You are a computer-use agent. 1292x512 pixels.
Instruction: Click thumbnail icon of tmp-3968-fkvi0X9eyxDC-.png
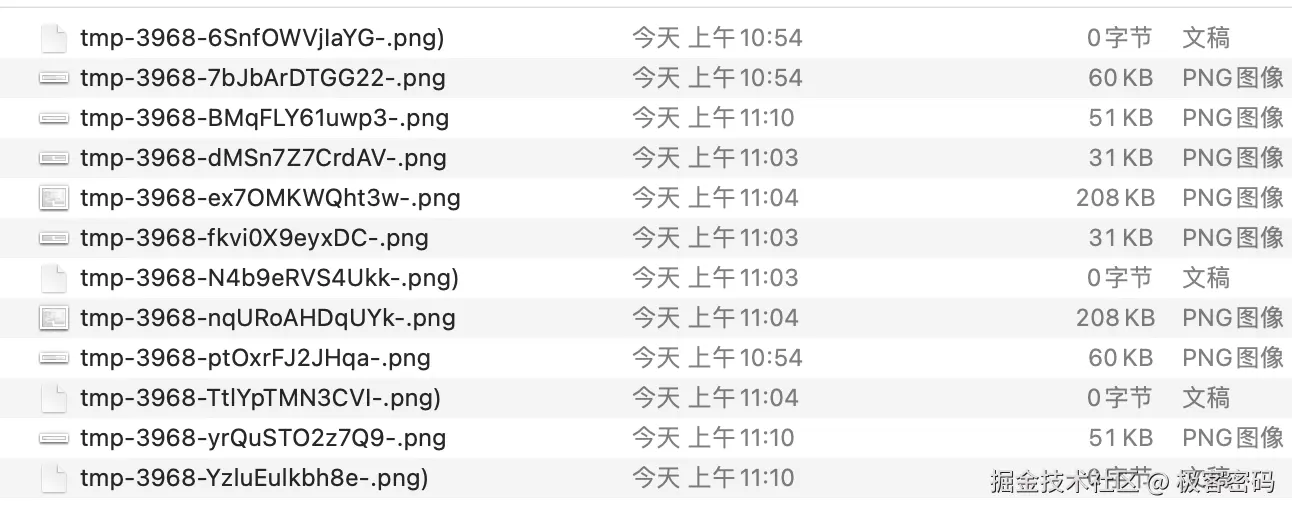(53, 238)
